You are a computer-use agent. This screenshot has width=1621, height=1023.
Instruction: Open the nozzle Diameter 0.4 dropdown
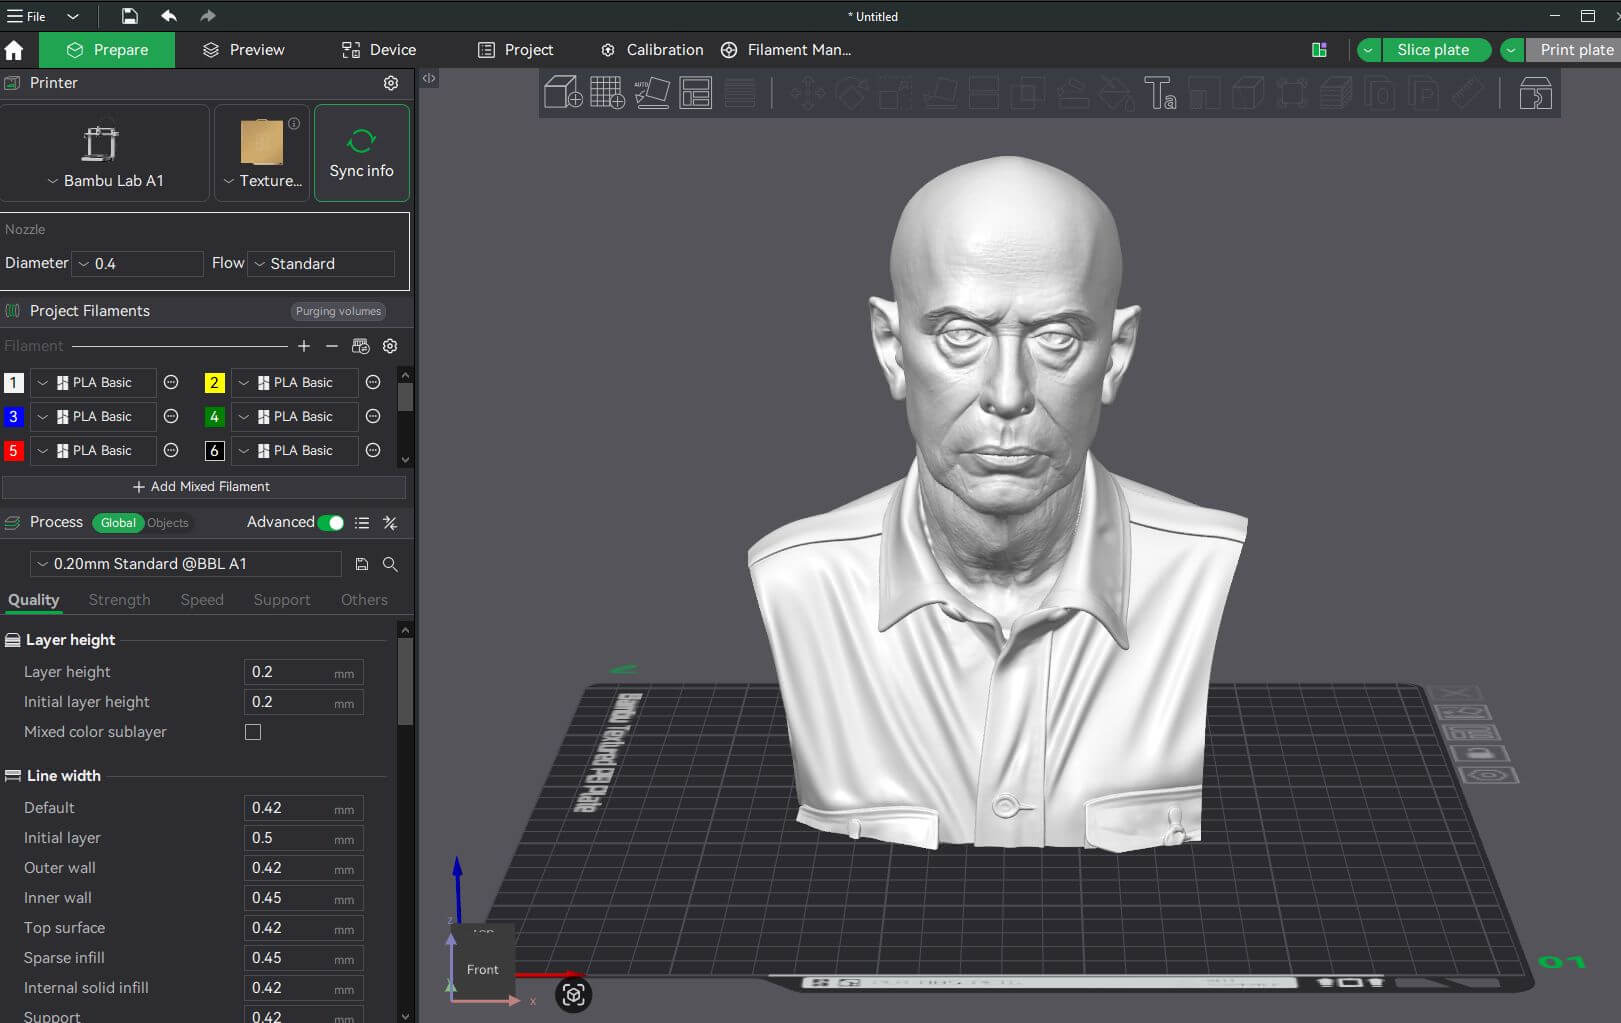(138, 264)
